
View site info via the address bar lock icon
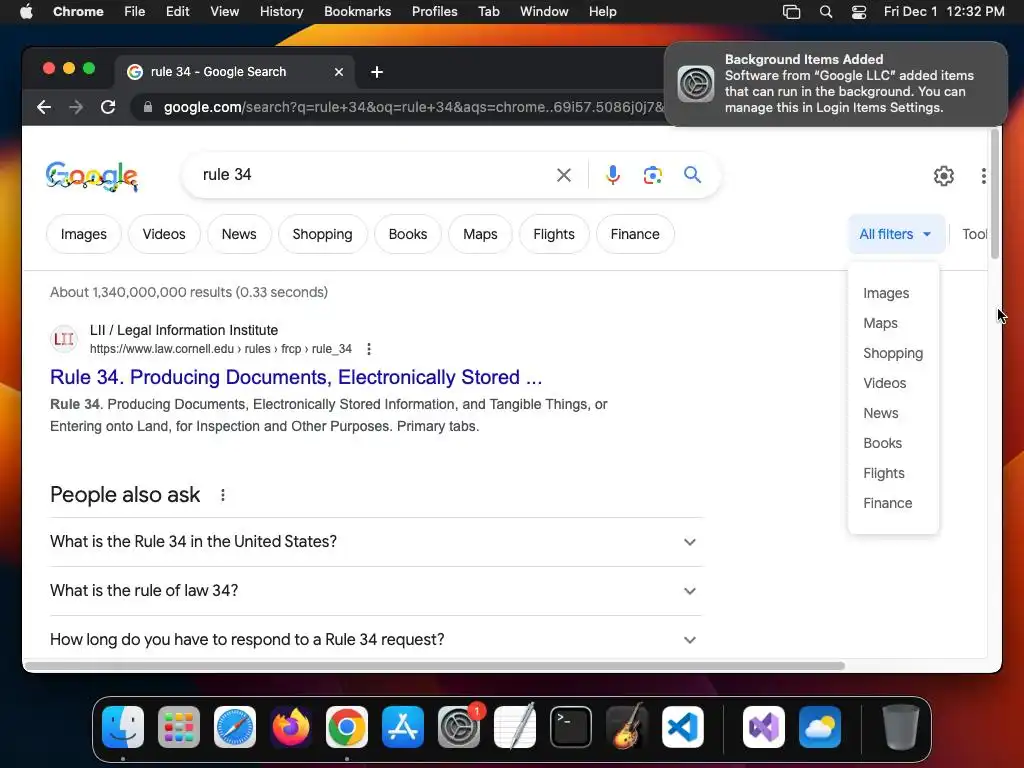(148, 107)
